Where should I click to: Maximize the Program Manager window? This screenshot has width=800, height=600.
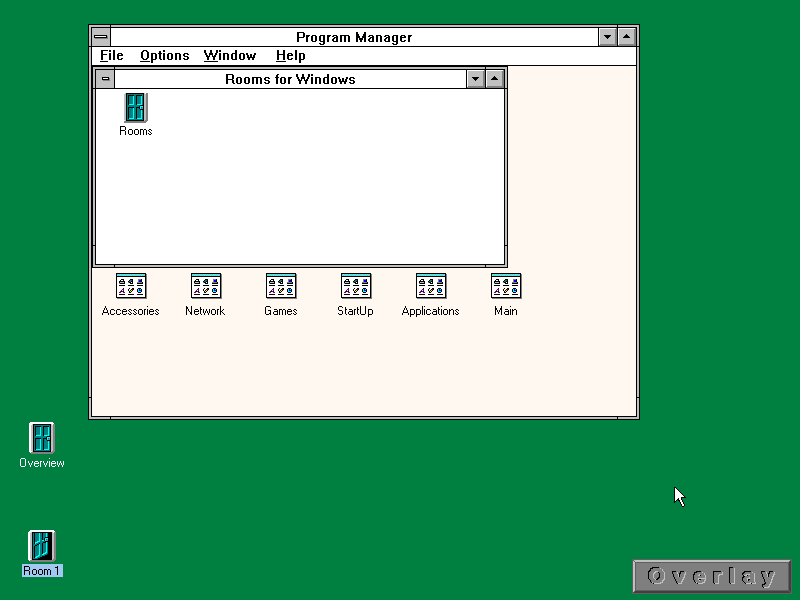(x=627, y=37)
